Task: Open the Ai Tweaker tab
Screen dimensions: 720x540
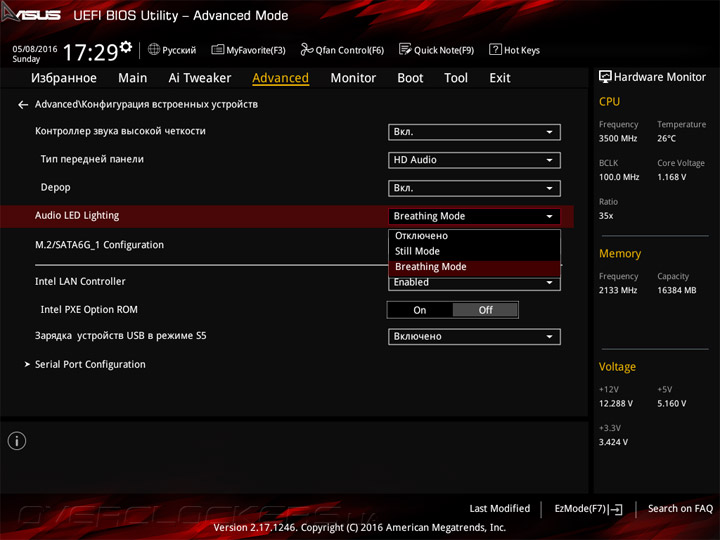Action: 200,78
